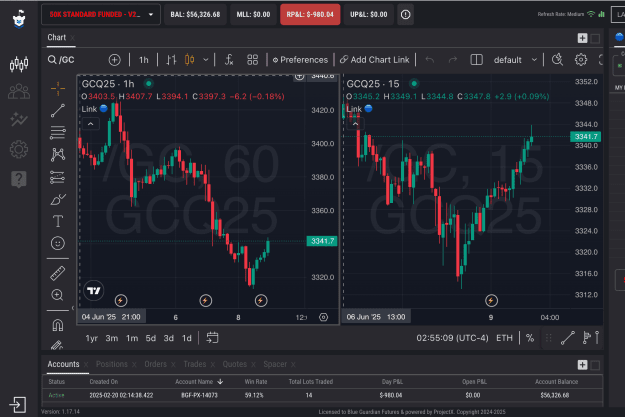Screen dimensions: 625x417
Task: Add a panel to the Accounts area
Action: pyautogui.click(x=582, y=365)
